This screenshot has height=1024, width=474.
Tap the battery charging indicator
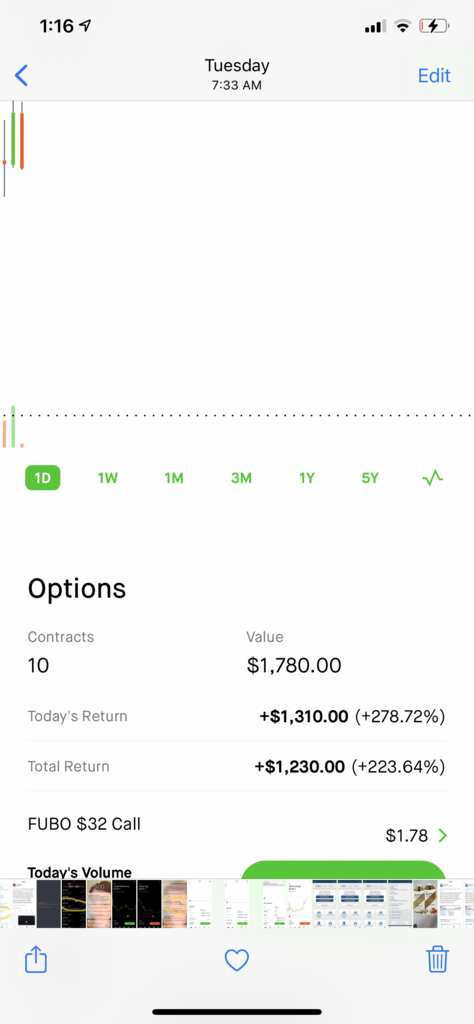[x=435, y=26]
